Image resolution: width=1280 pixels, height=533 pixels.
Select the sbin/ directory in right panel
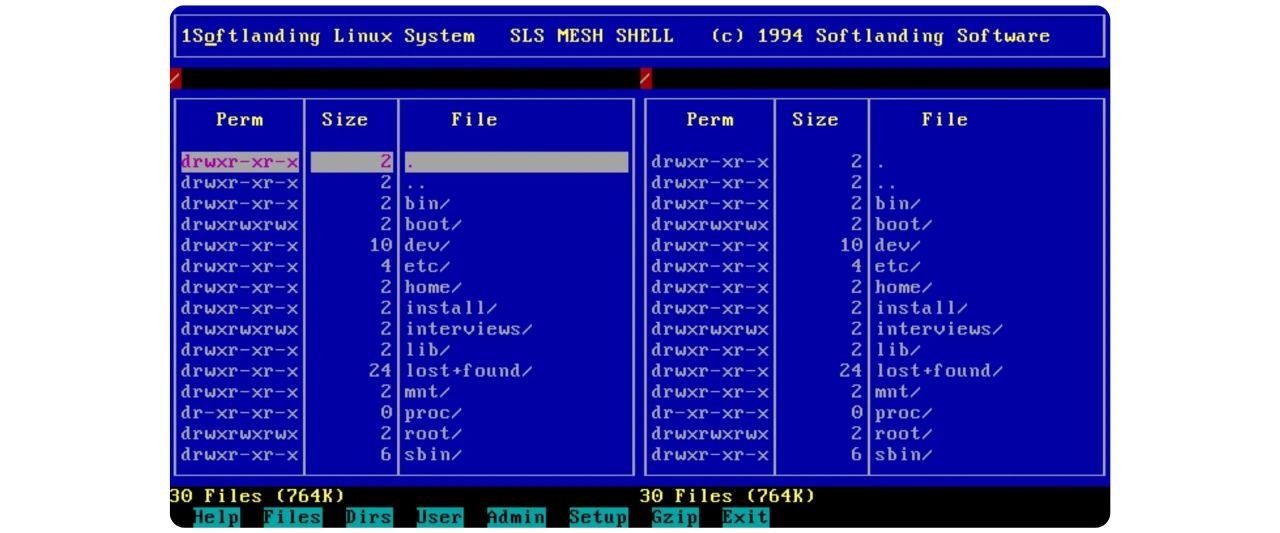click(904, 455)
